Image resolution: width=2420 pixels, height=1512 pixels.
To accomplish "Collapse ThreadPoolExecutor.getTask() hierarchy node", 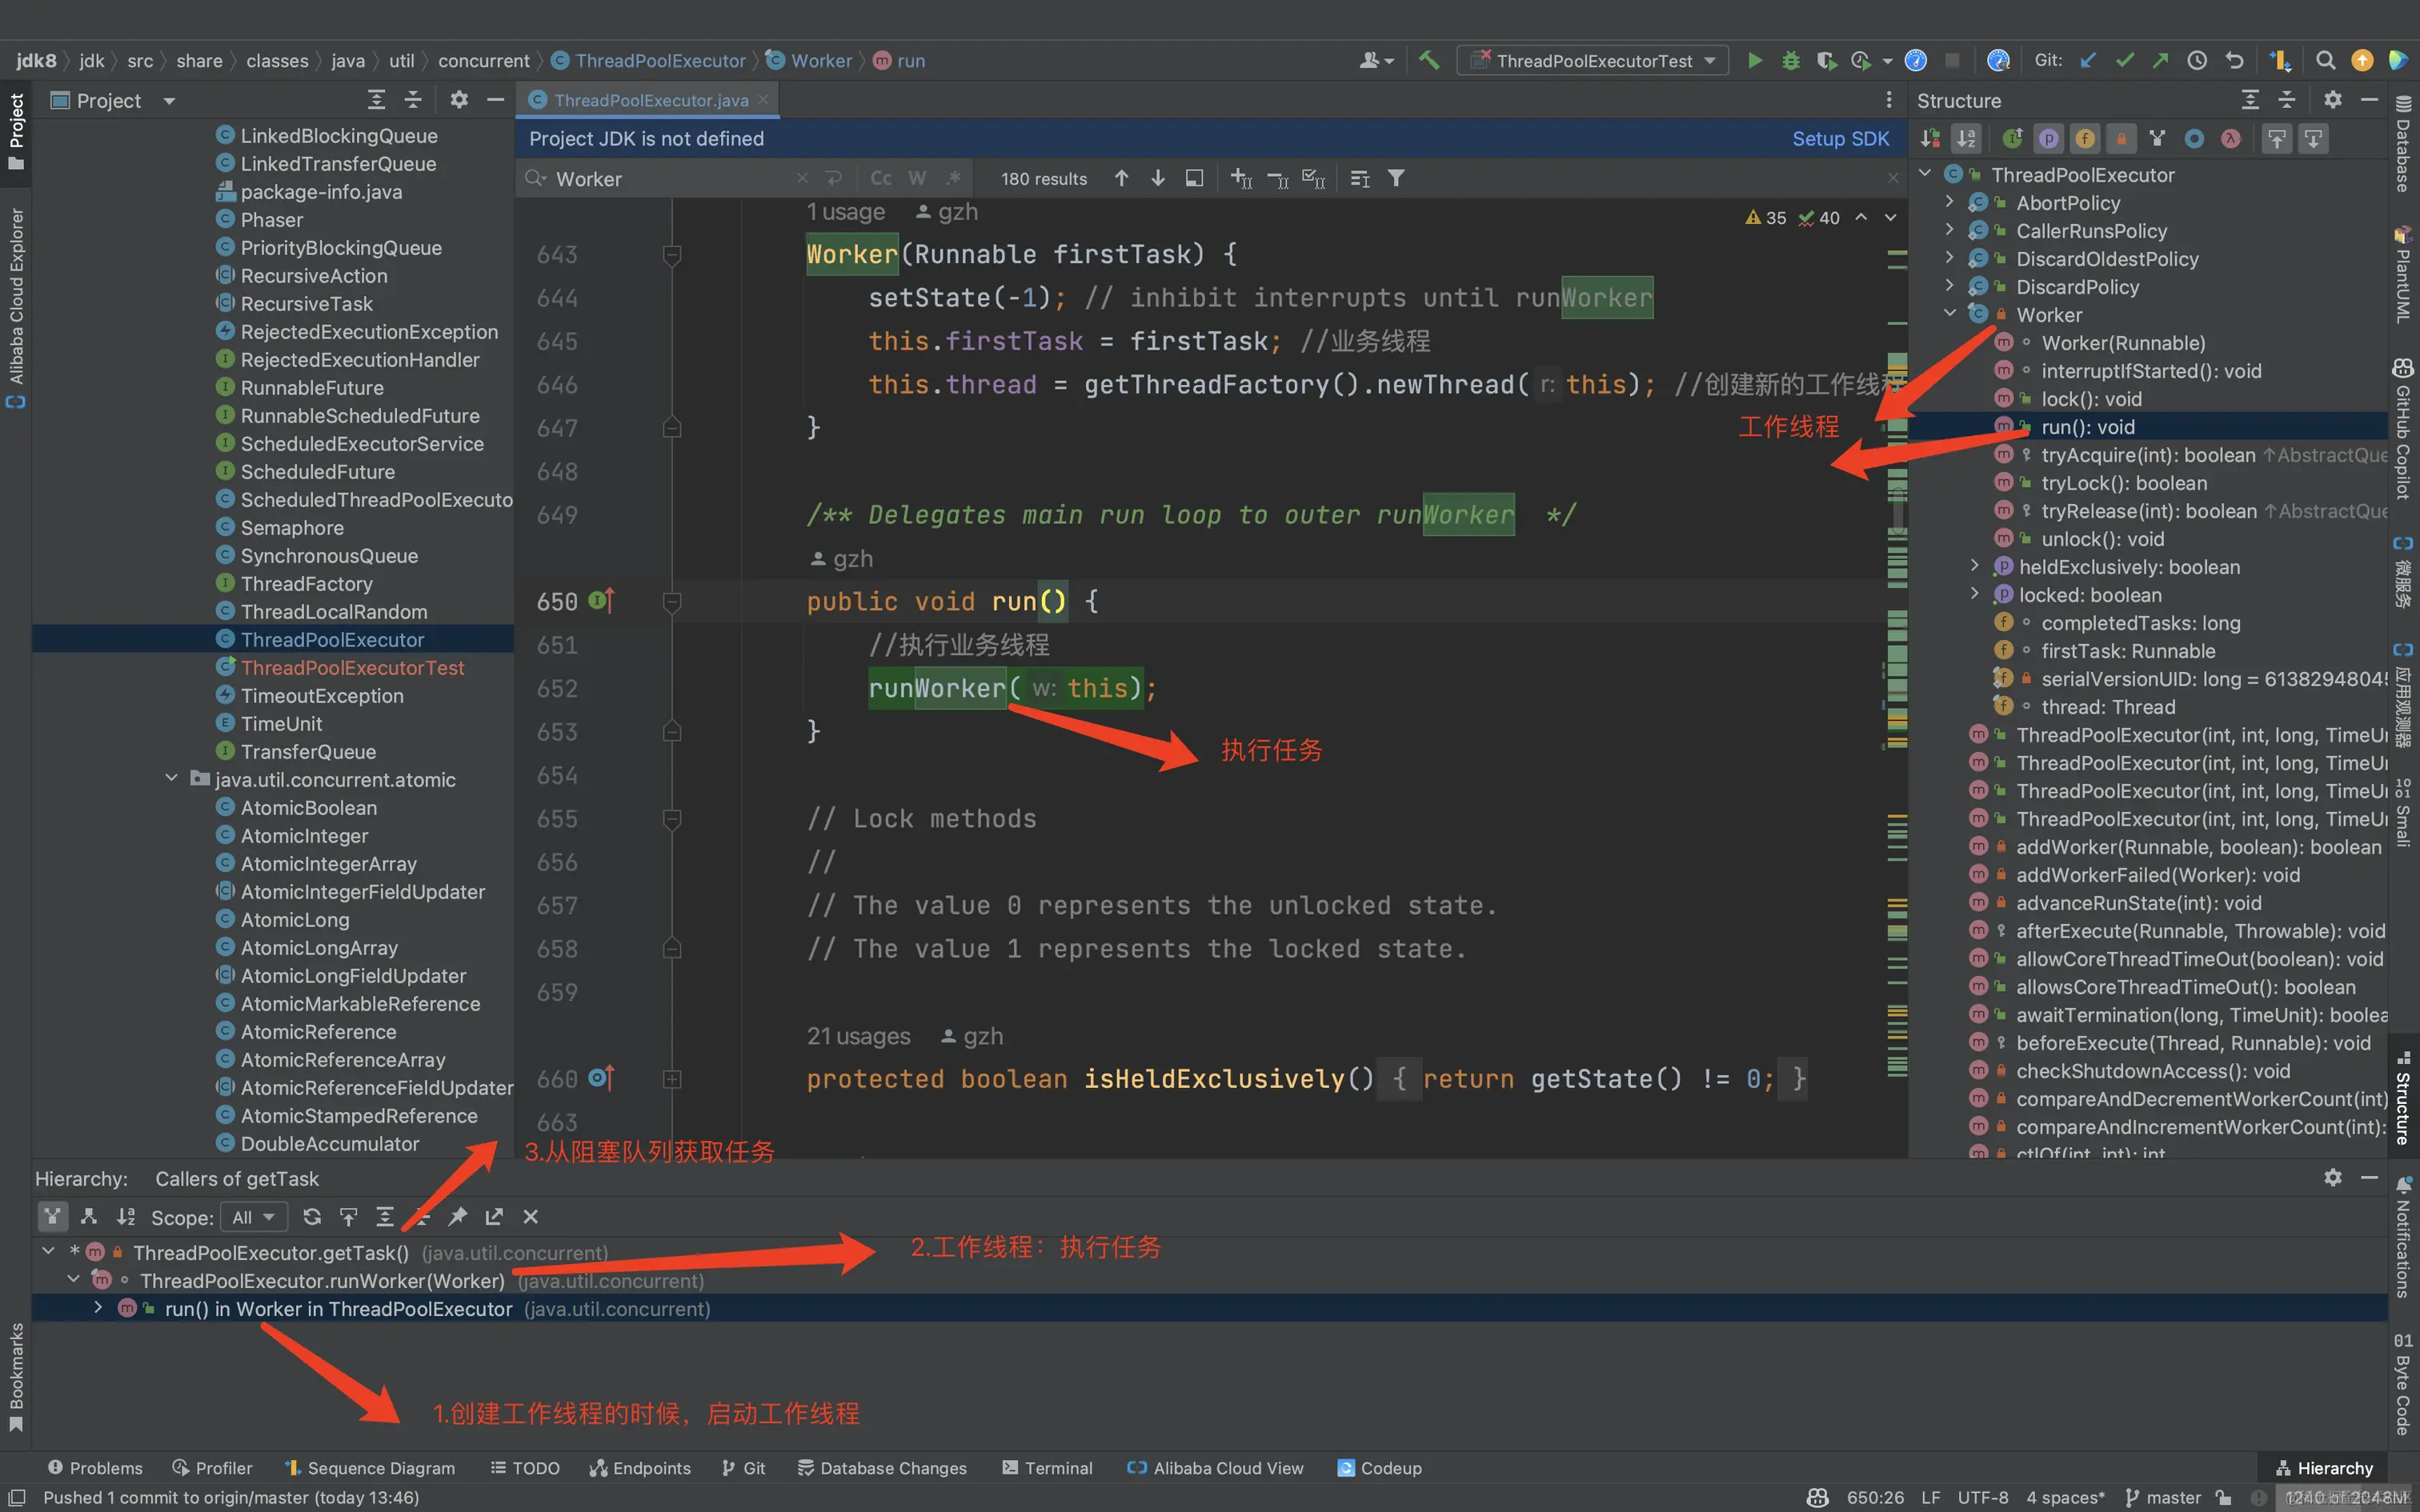I will click(x=48, y=1251).
